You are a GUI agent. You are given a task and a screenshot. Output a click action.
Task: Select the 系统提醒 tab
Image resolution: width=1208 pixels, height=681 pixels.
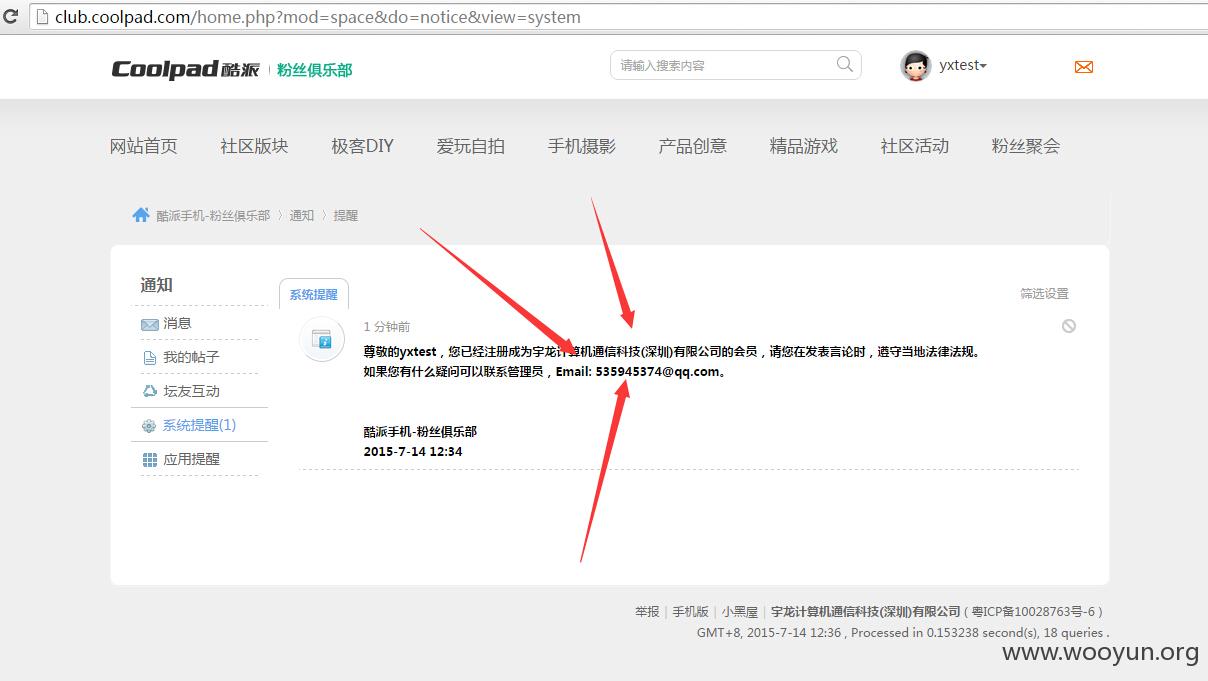313,294
